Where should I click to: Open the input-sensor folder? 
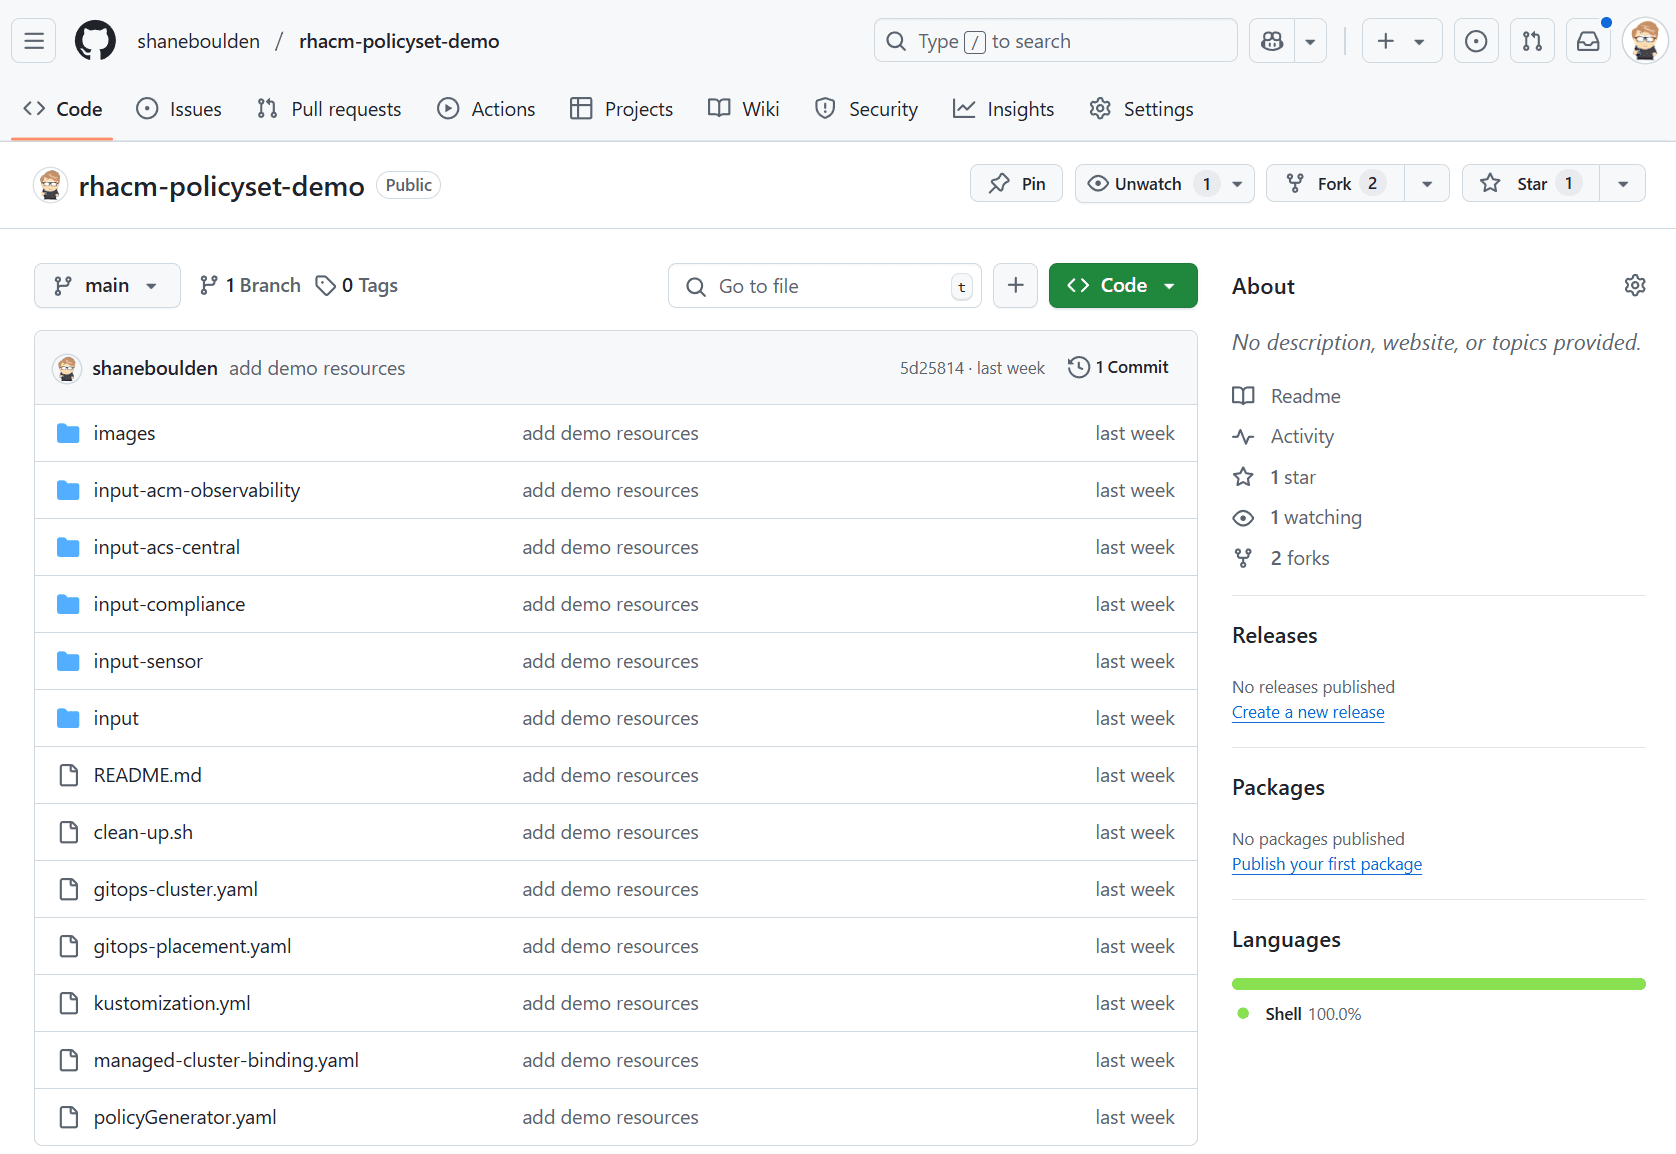(148, 662)
